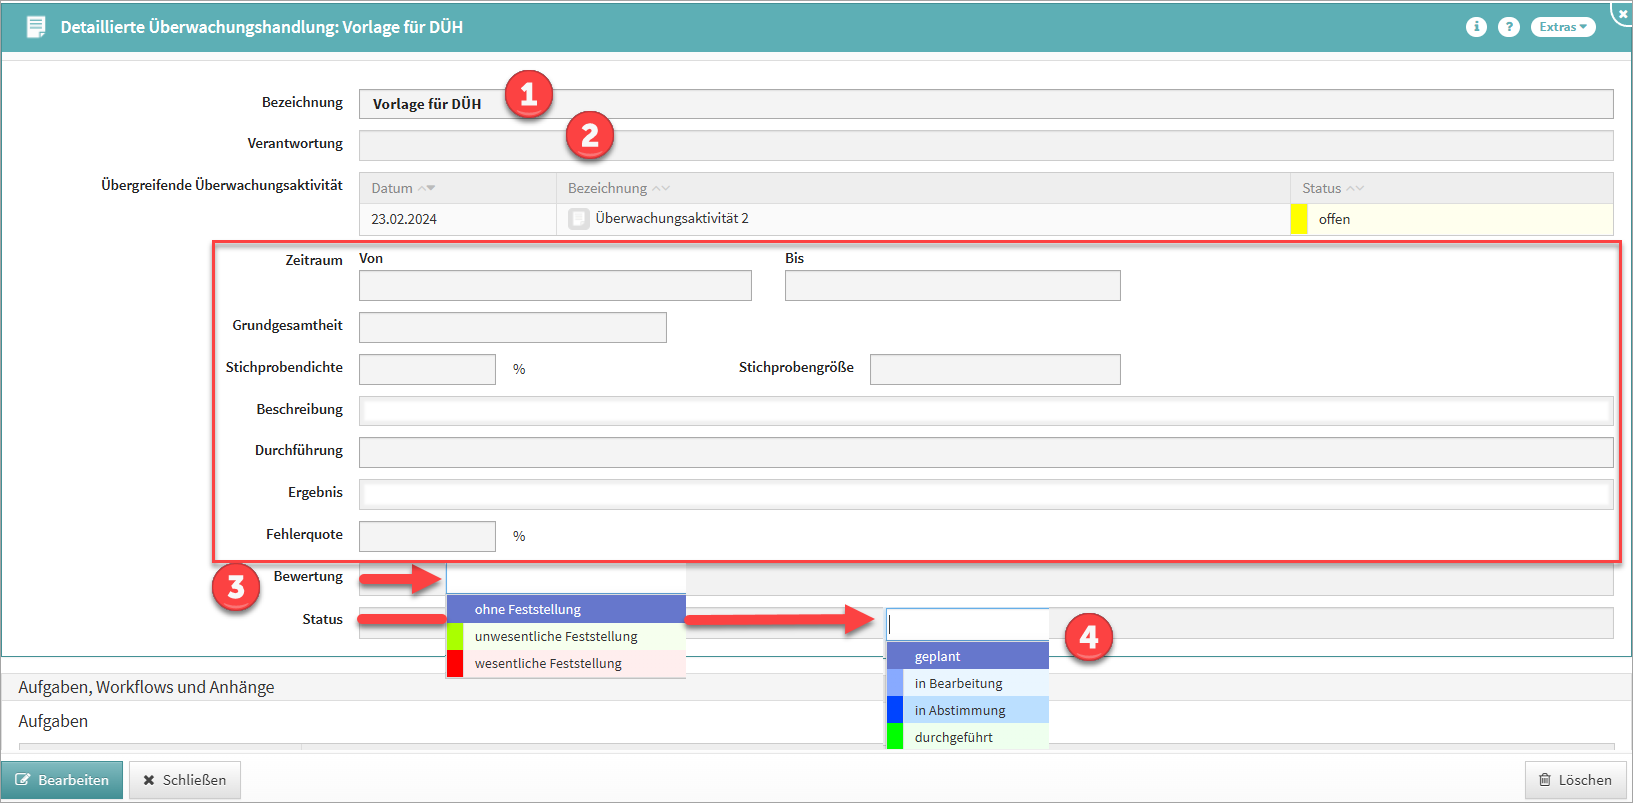
Task: Sort table by Datum column arrows
Action: tap(426, 188)
